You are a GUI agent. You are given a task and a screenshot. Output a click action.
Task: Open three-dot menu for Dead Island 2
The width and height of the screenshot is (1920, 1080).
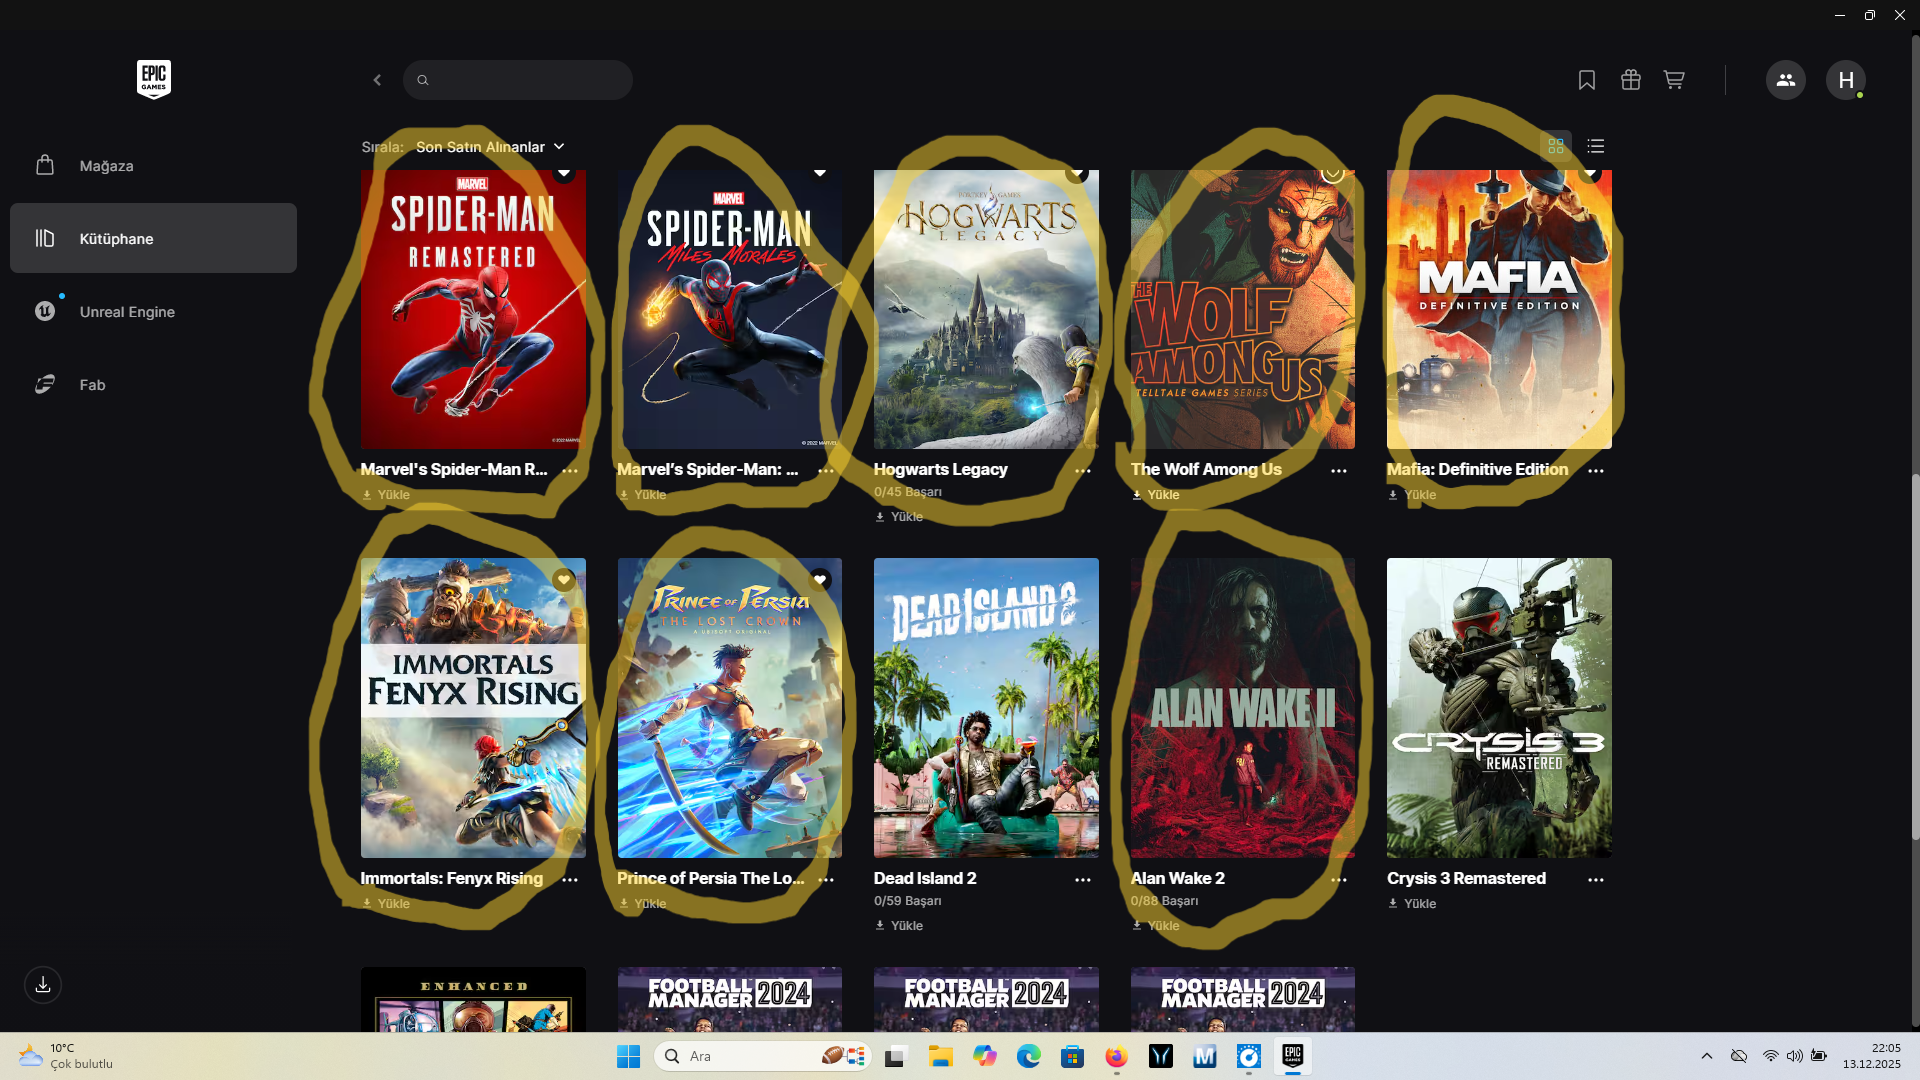click(1082, 880)
